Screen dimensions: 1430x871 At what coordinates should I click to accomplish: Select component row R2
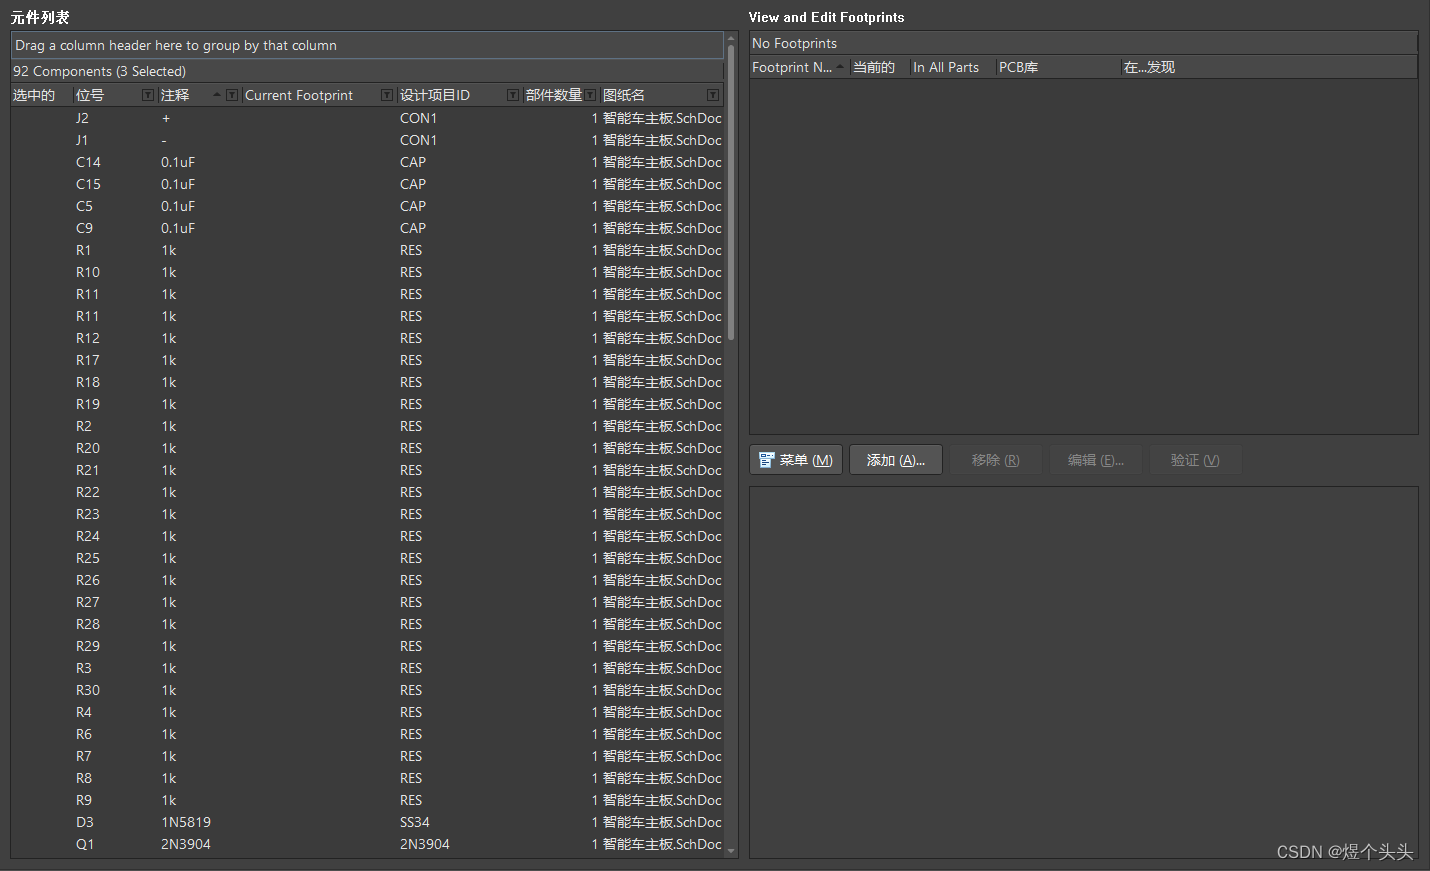pos(367,426)
